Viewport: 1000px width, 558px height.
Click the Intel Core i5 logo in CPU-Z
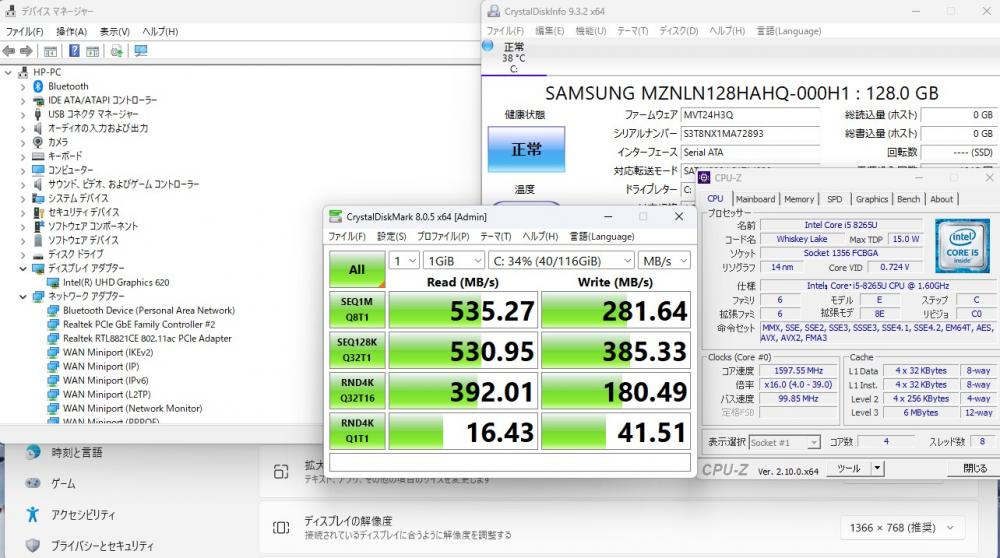point(962,246)
